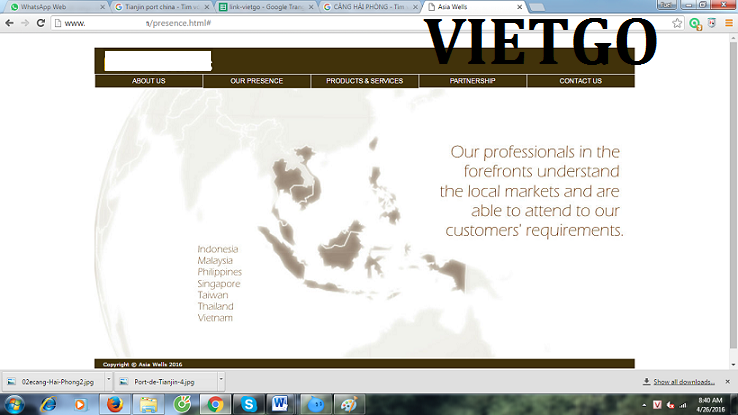
Task: Click the site logo in header
Action: coord(158,61)
